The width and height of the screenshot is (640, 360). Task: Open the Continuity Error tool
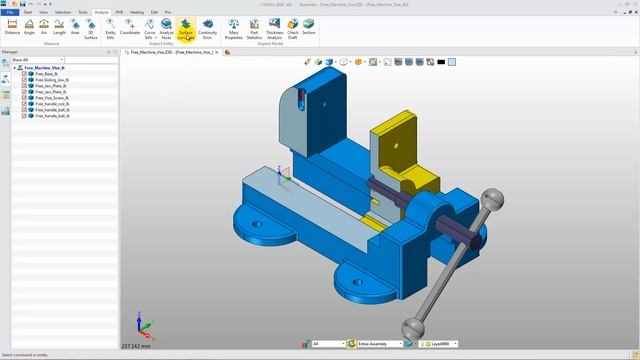pyautogui.click(x=207, y=29)
